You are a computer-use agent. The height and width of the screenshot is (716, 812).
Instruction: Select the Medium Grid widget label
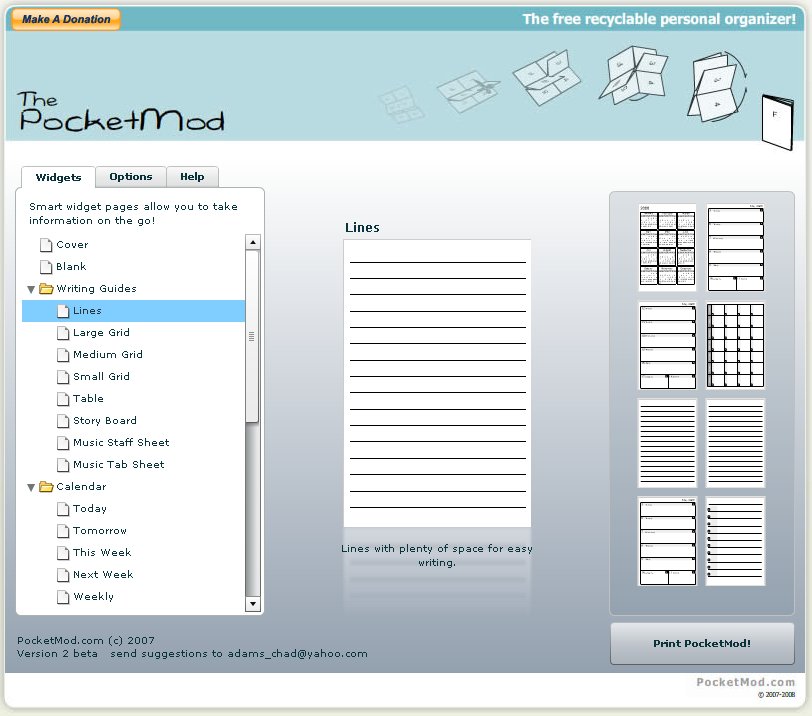(x=108, y=355)
